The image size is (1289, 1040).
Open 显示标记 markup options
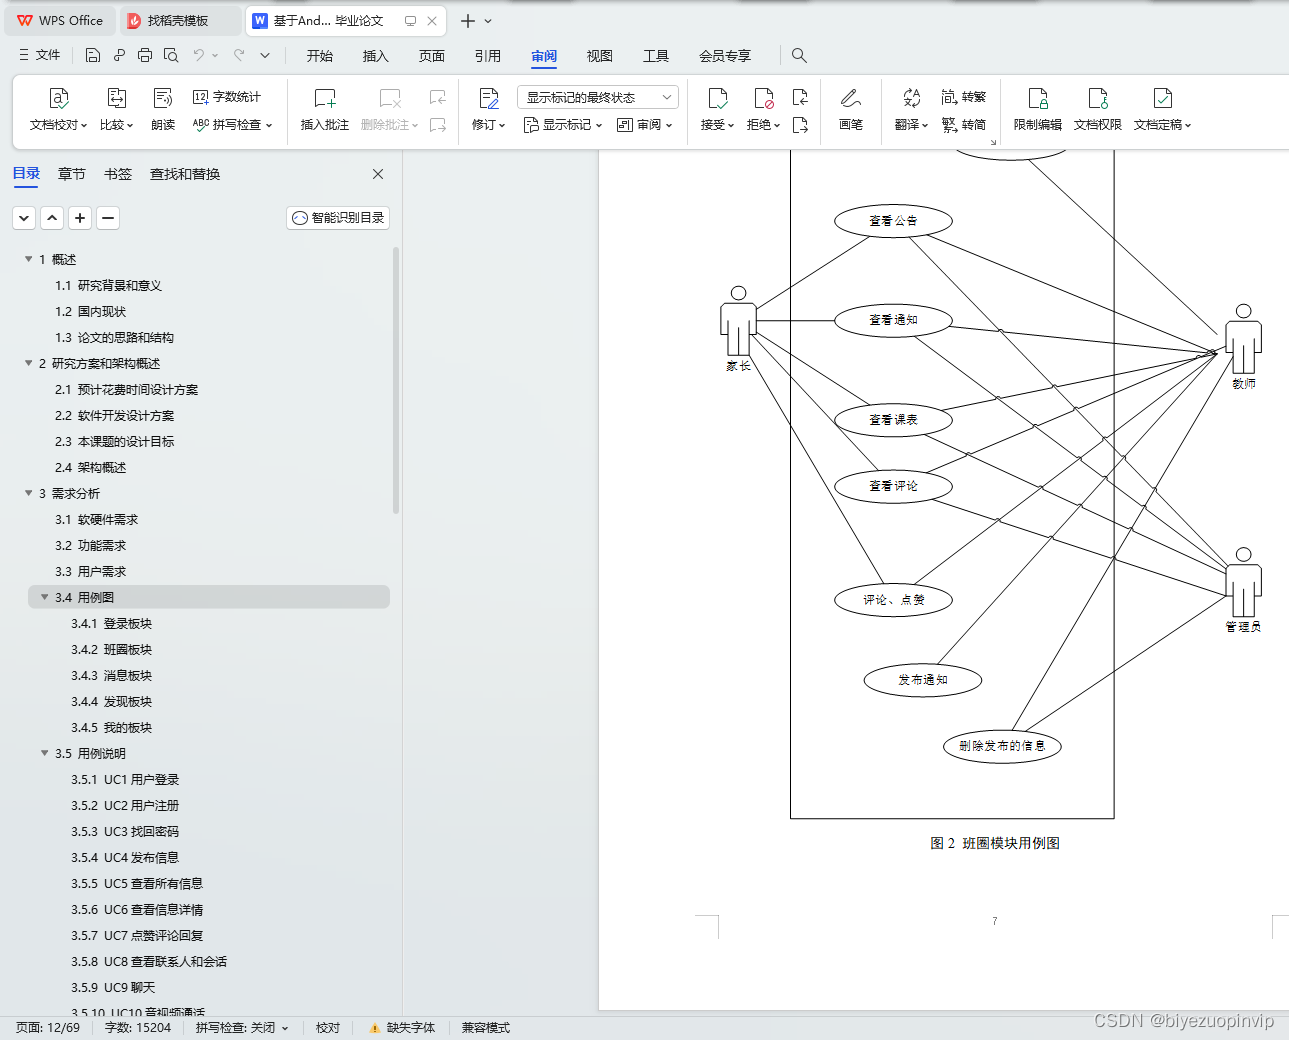tap(563, 125)
